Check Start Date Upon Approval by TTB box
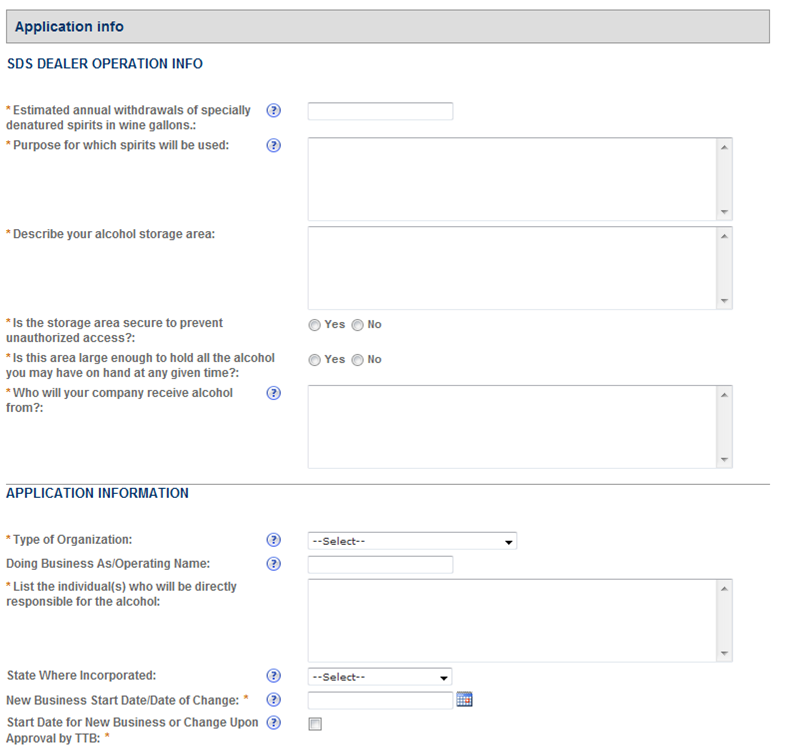Image resolution: width=789 pixels, height=754 pixels. pos(315,724)
